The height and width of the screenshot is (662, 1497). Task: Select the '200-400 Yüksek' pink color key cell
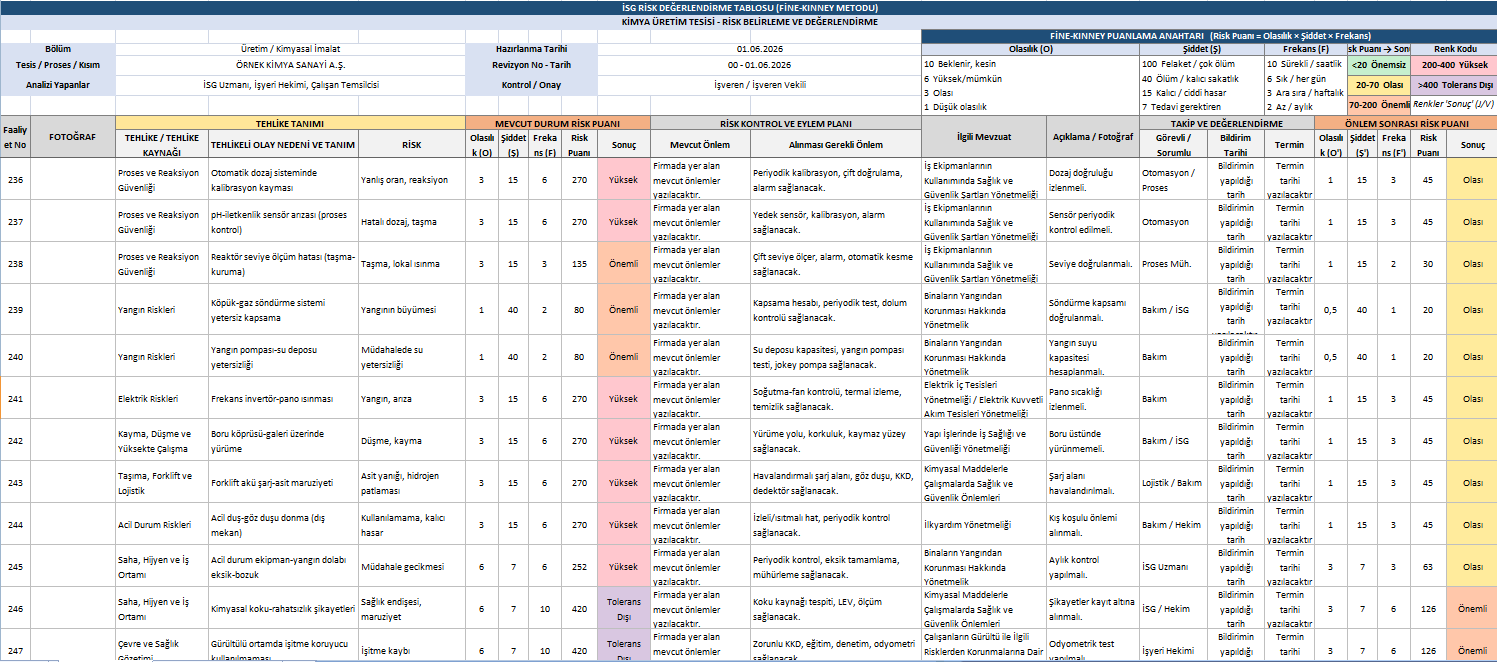click(1453, 64)
